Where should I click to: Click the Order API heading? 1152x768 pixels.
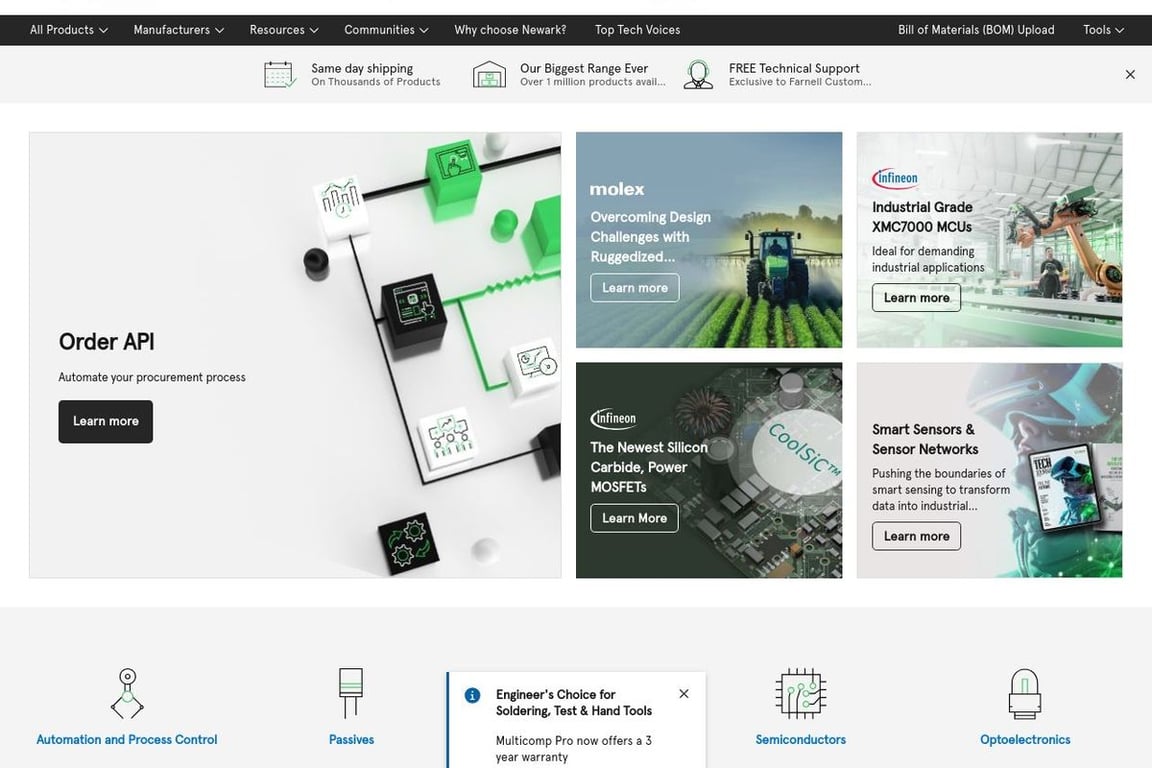tap(107, 342)
